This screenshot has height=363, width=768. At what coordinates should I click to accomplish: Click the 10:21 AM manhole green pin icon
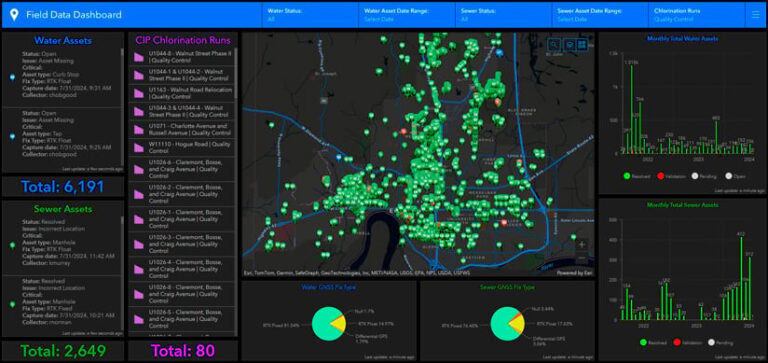[x=13, y=304]
